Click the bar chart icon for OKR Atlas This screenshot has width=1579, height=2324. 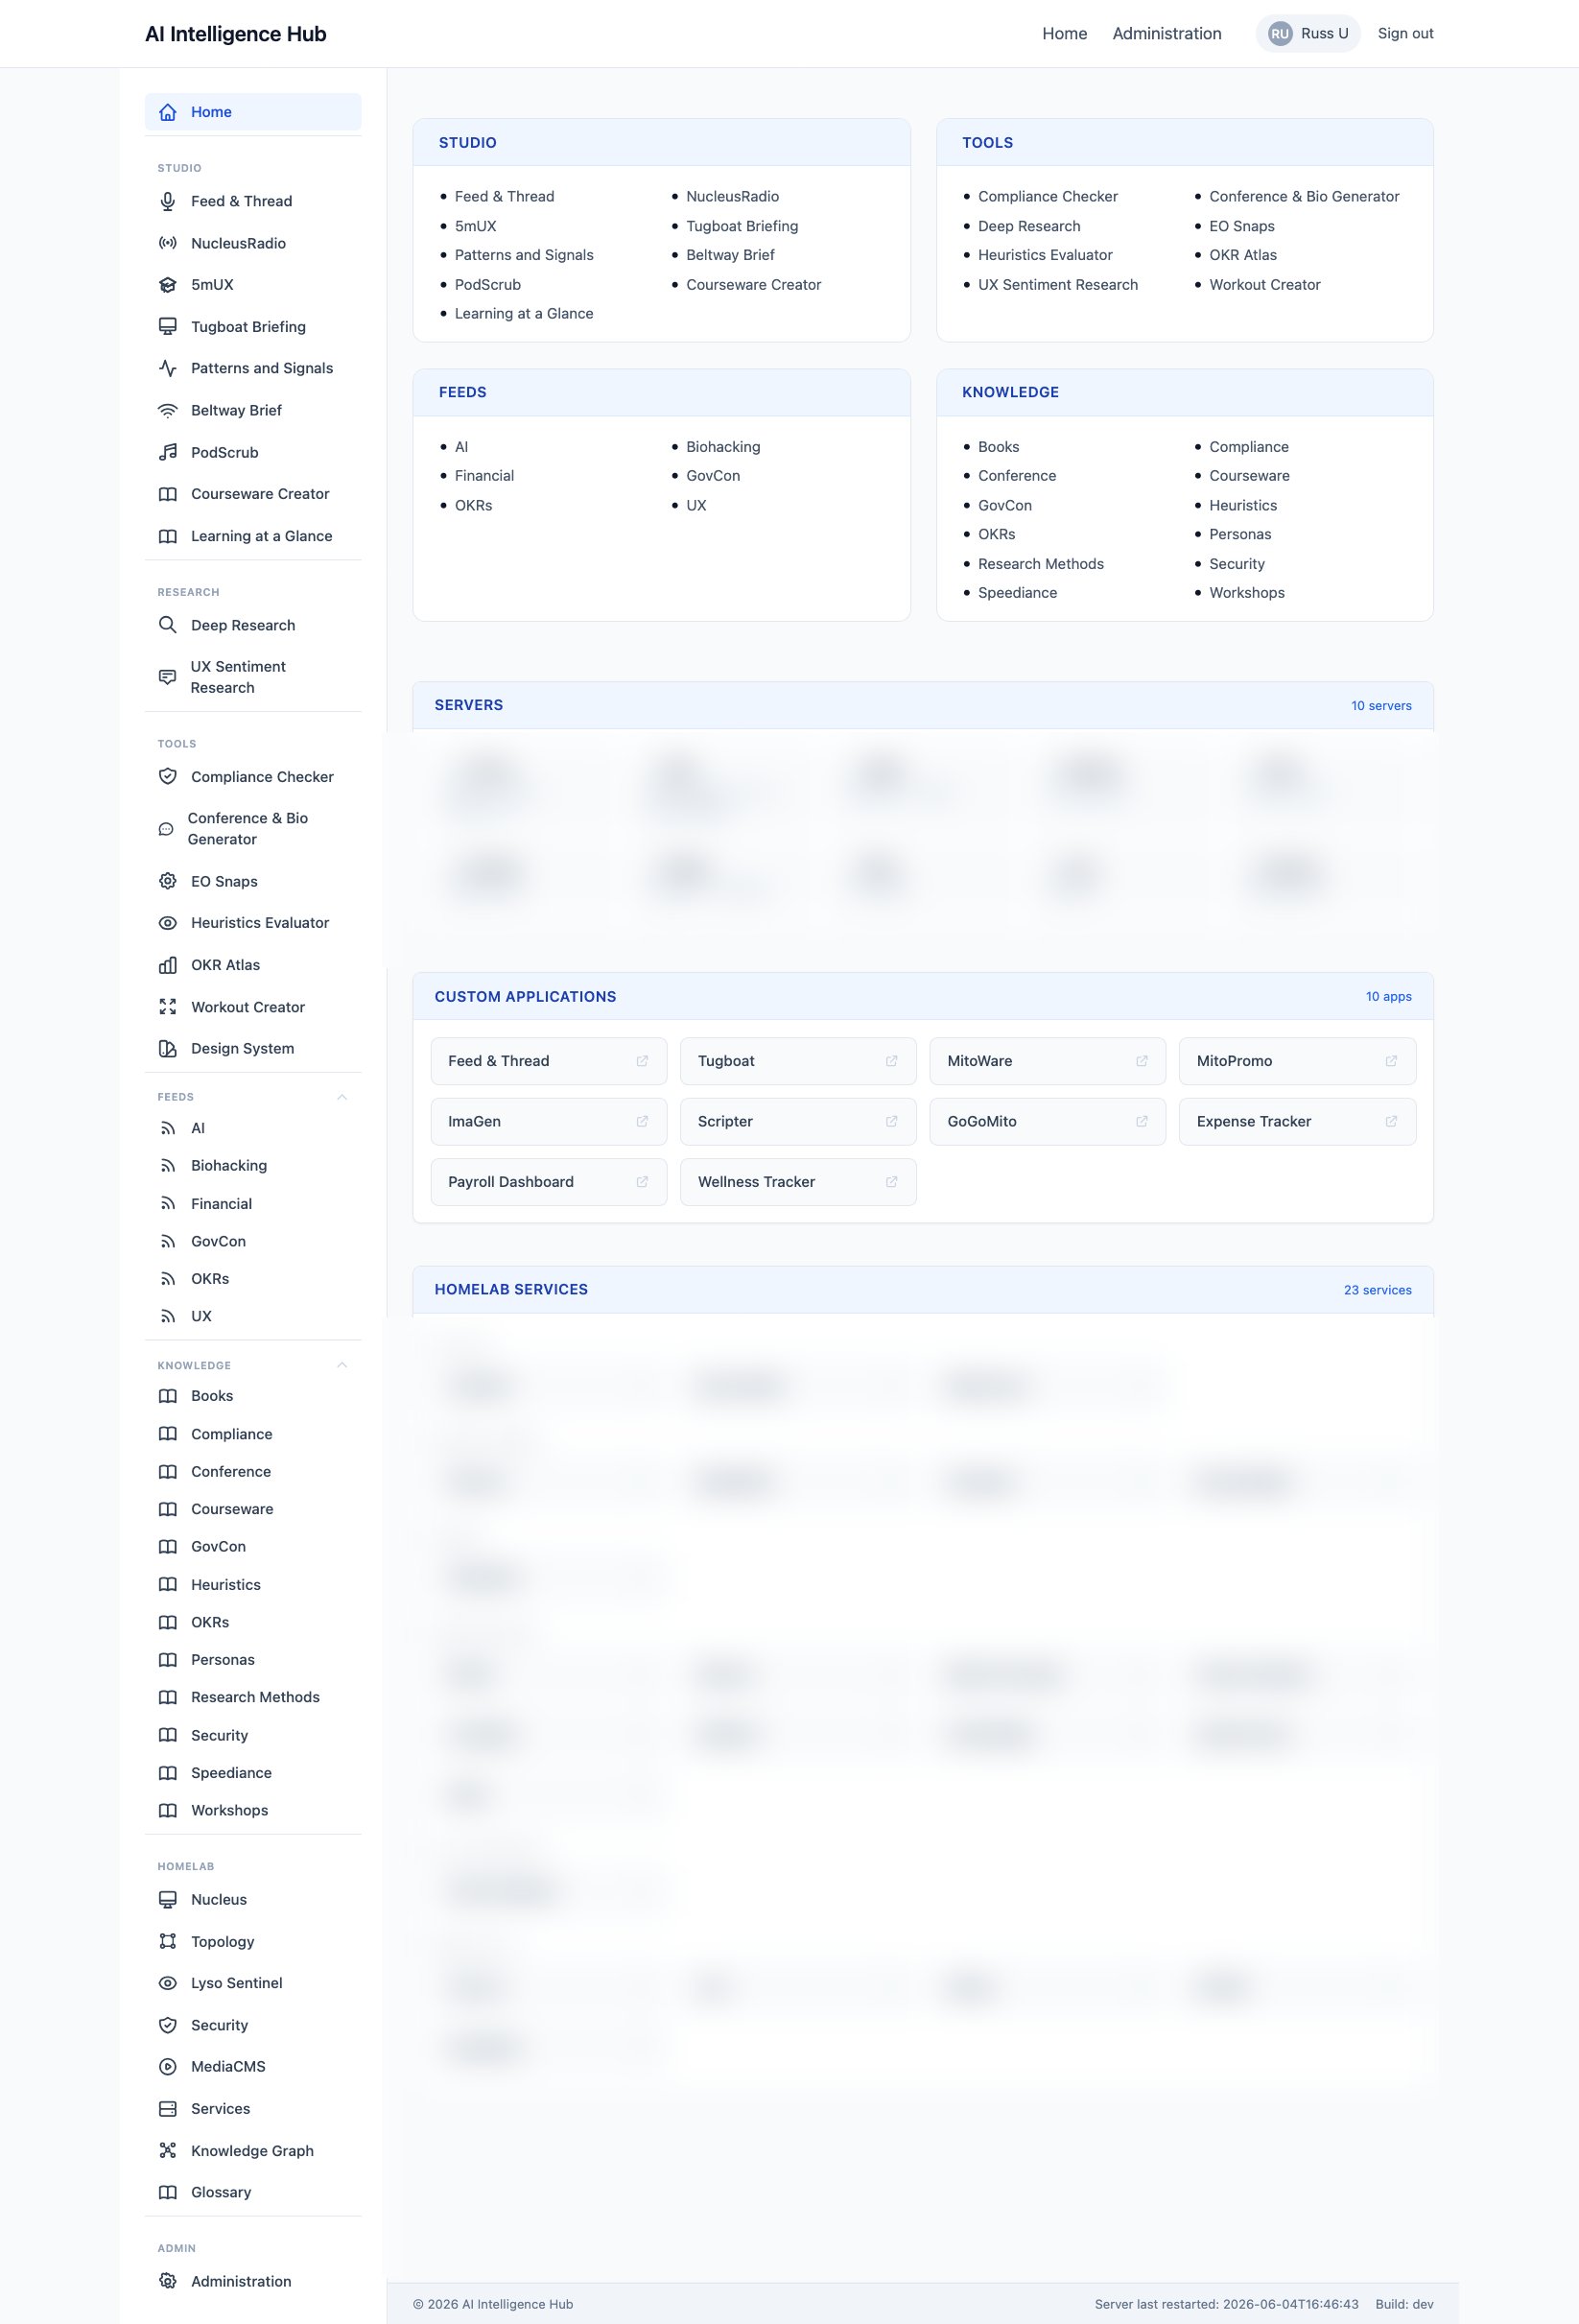(x=168, y=965)
